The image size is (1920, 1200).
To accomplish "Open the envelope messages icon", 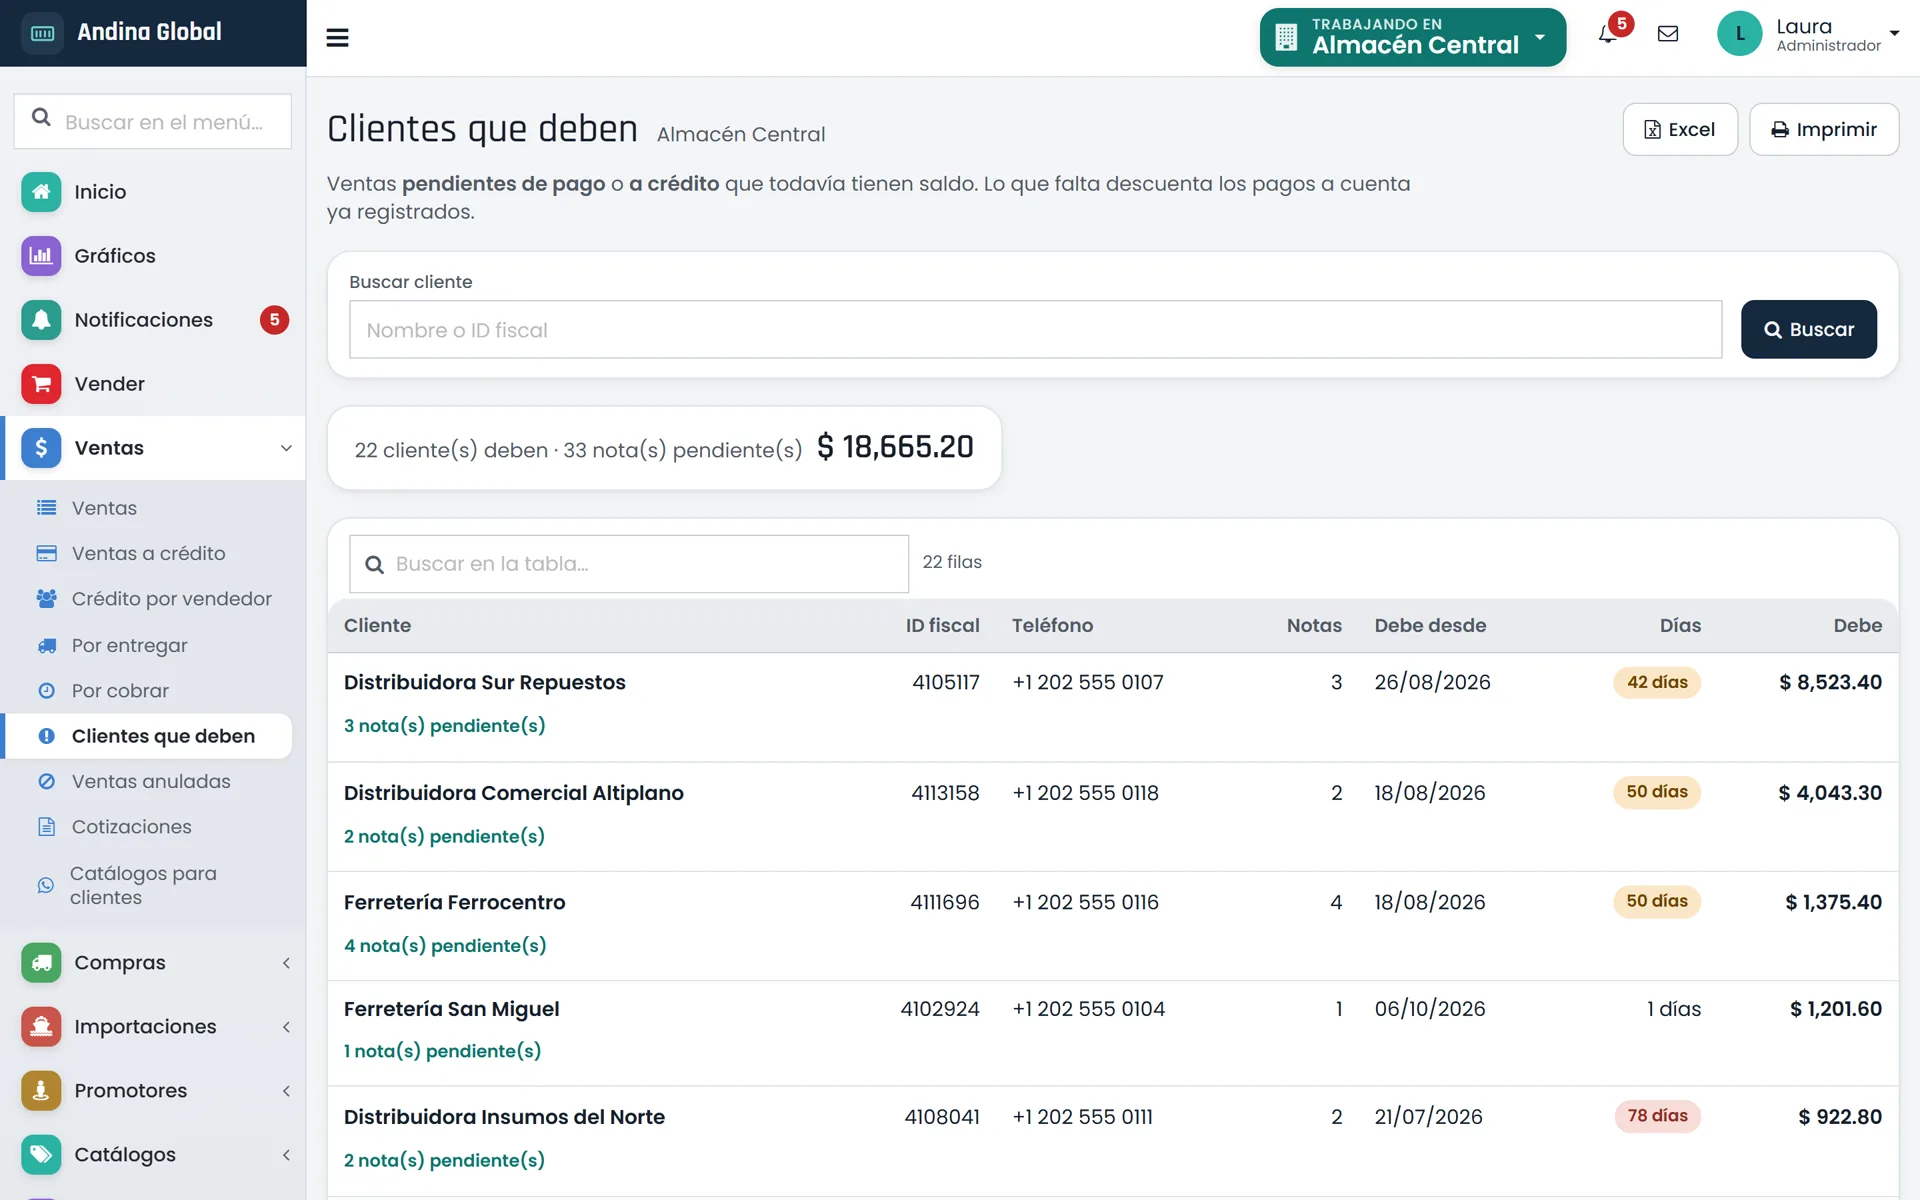I will point(1668,34).
